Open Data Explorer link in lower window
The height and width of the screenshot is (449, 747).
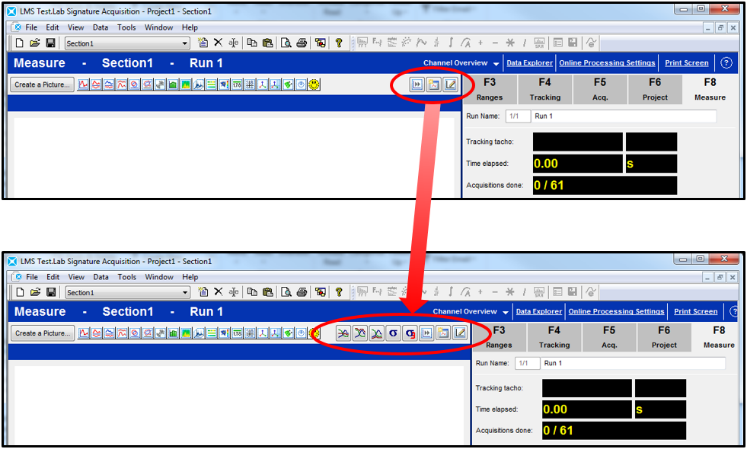(539, 311)
